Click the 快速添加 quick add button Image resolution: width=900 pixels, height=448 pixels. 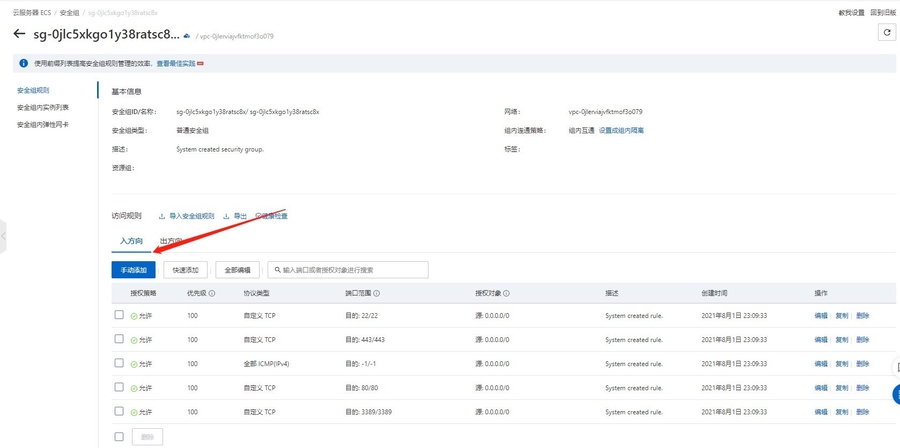[x=185, y=270]
